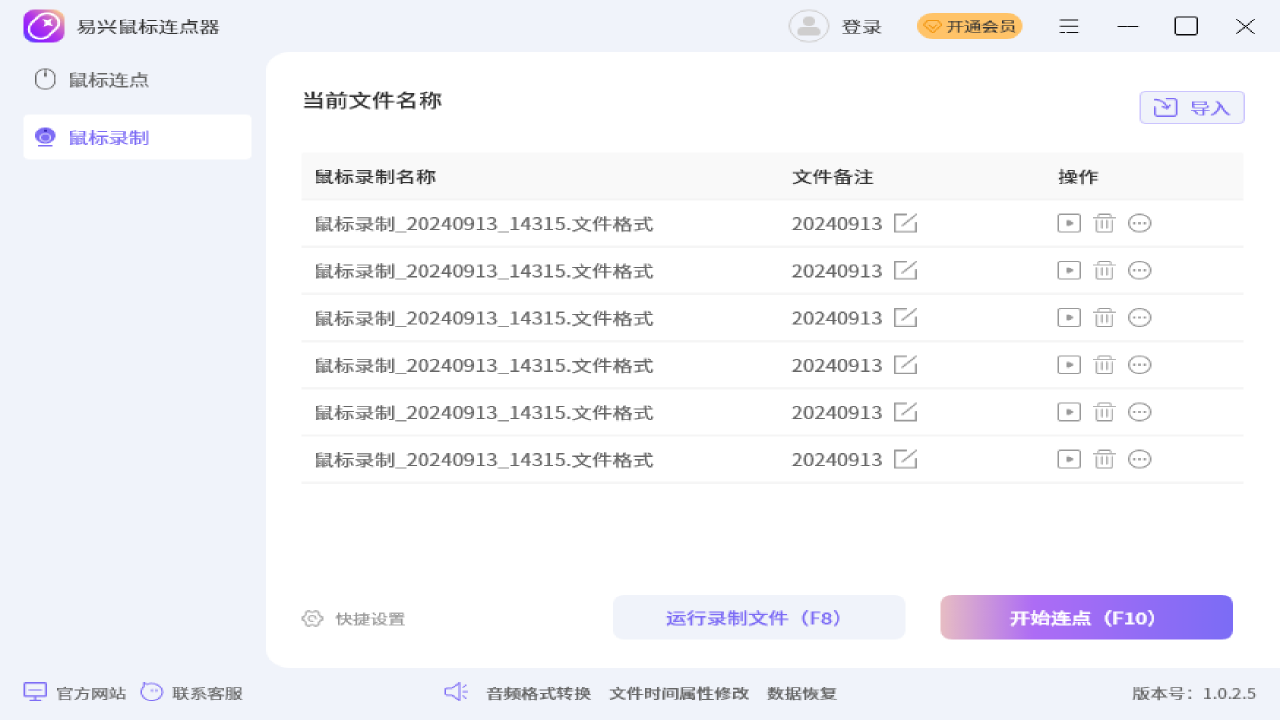Open more options for third recording
The height and width of the screenshot is (720, 1280).
pyautogui.click(x=1139, y=318)
